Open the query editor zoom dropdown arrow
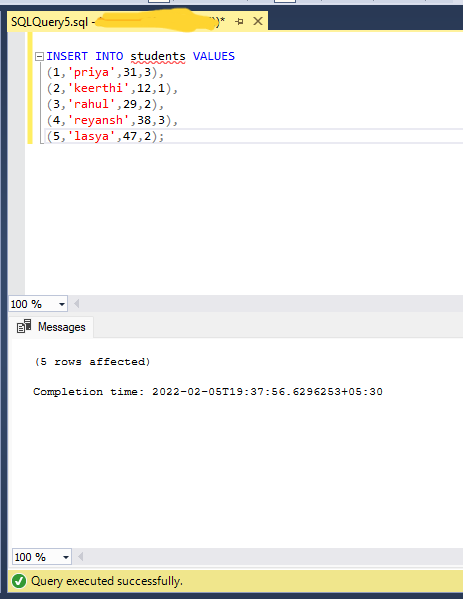Viewport: 463px width, 599px height. [62, 304]
